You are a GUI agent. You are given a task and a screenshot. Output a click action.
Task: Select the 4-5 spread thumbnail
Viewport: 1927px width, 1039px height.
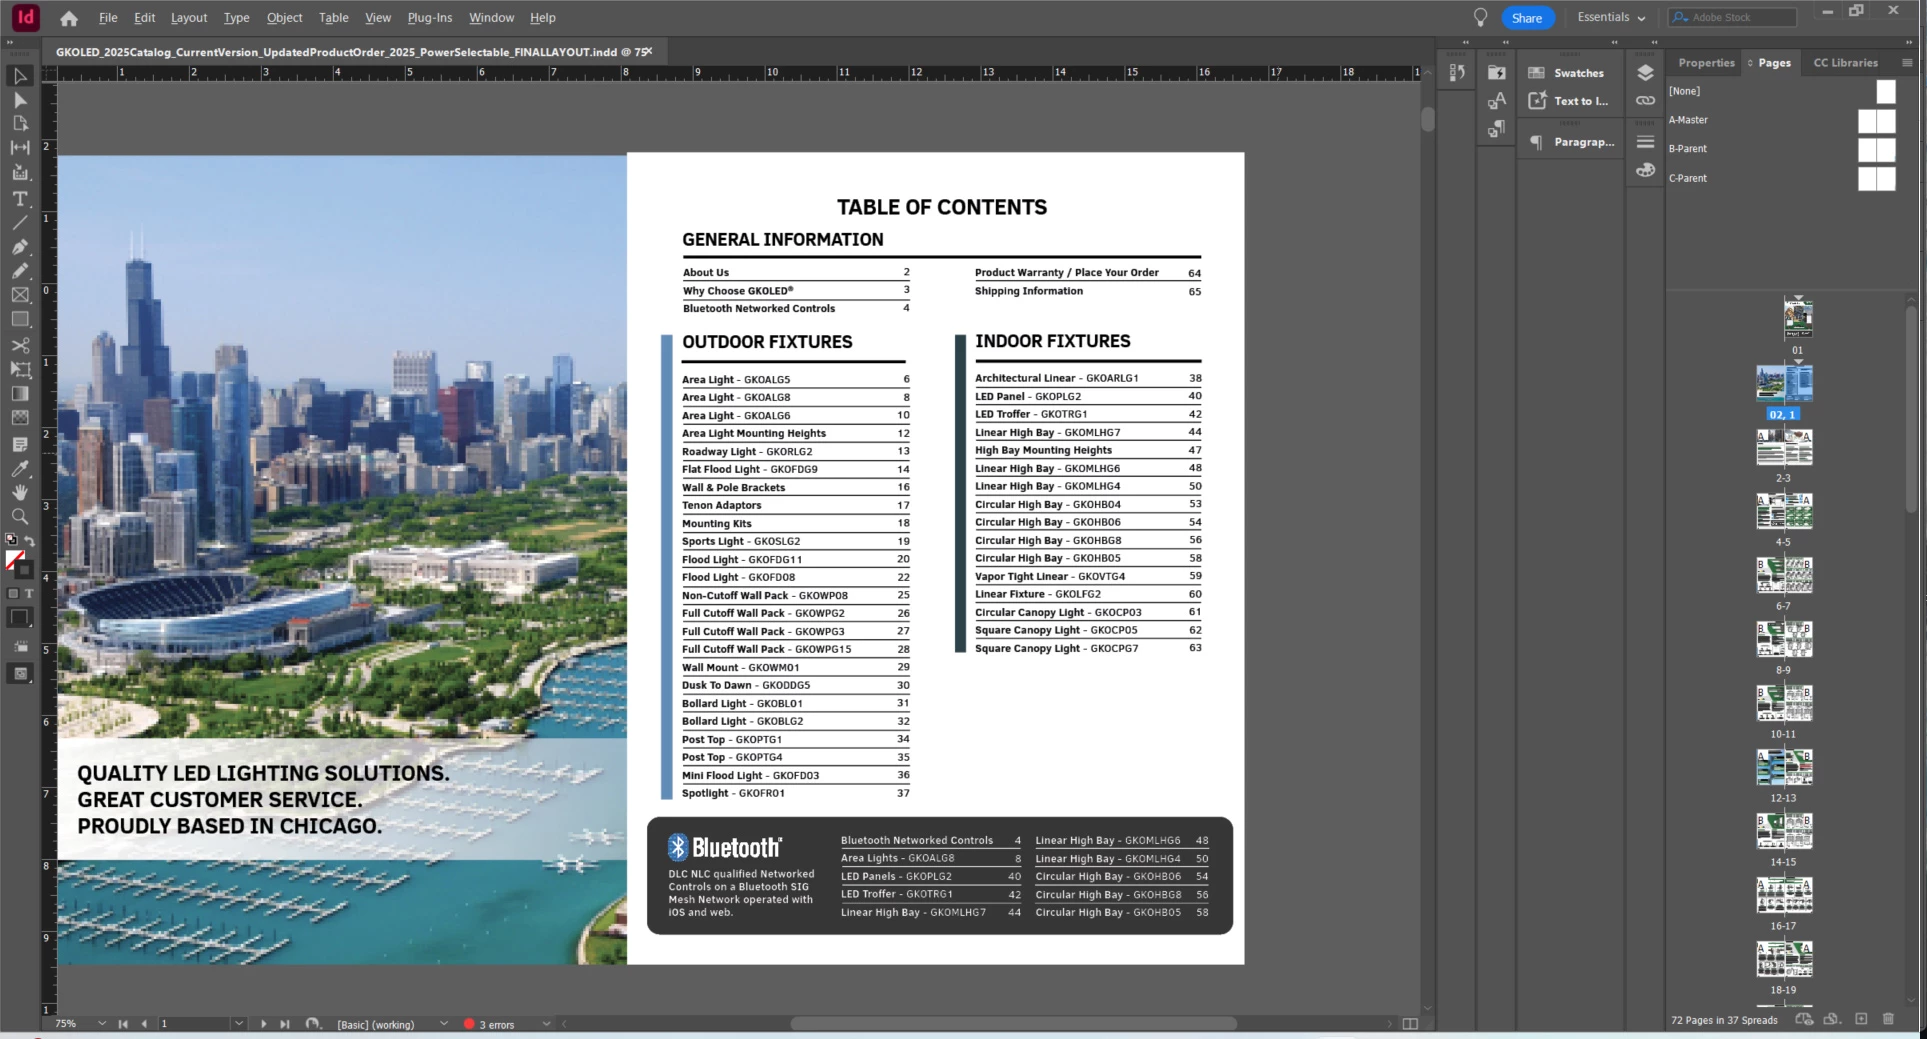[x=1784, y=511]
